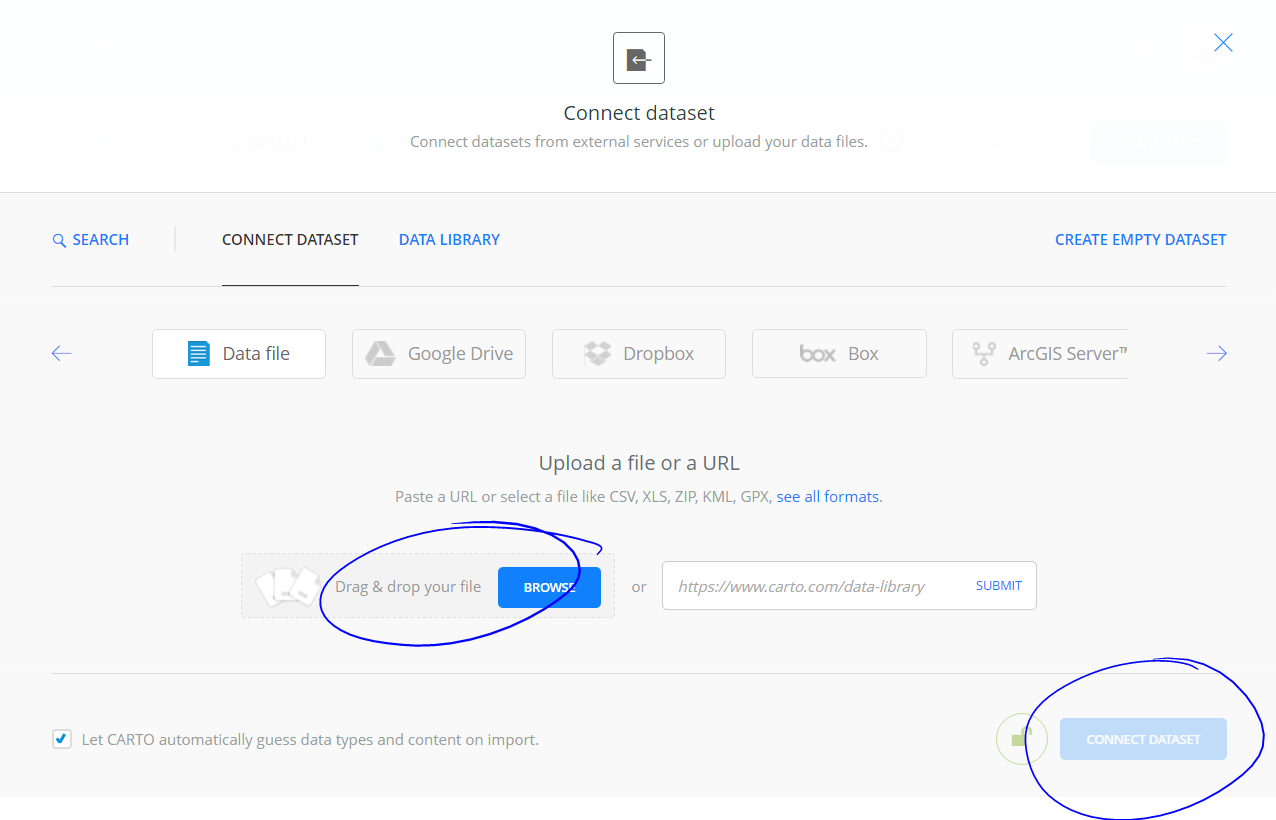
Task: Click the Upload a file or a URL heading
Action: (639, 463)
